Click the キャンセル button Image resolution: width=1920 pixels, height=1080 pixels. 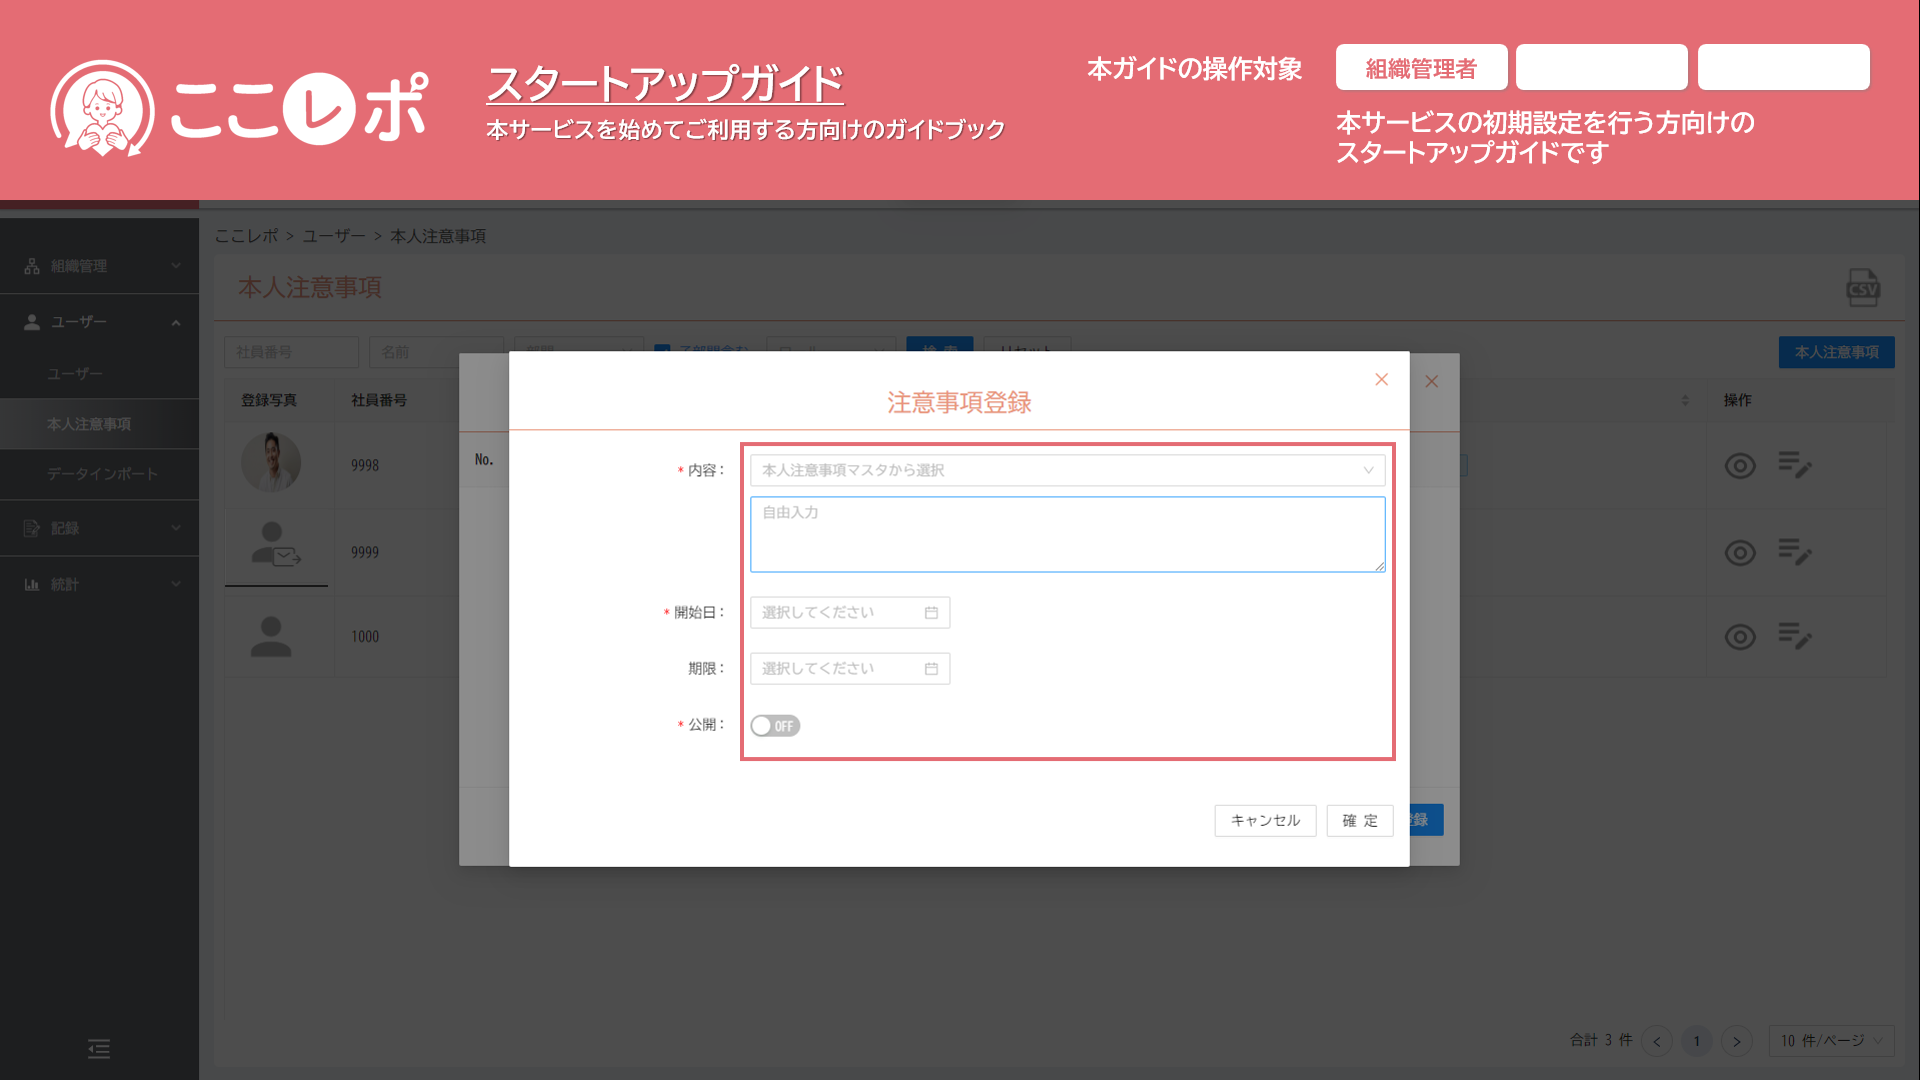1265,821
